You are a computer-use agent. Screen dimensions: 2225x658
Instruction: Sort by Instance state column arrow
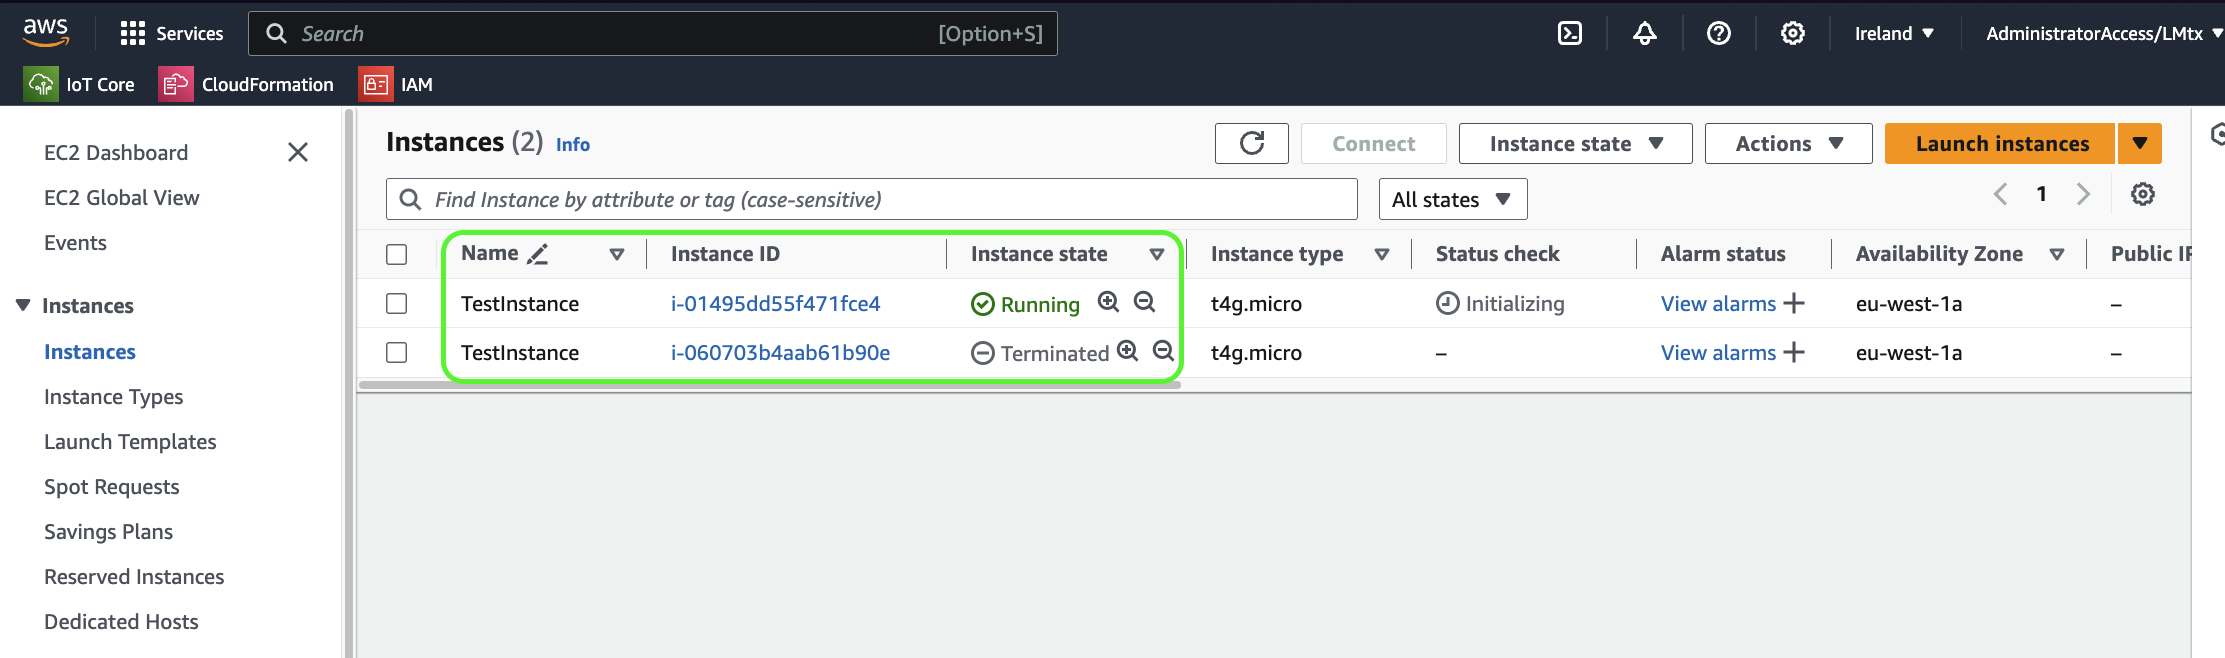(x=1157, y=254)
